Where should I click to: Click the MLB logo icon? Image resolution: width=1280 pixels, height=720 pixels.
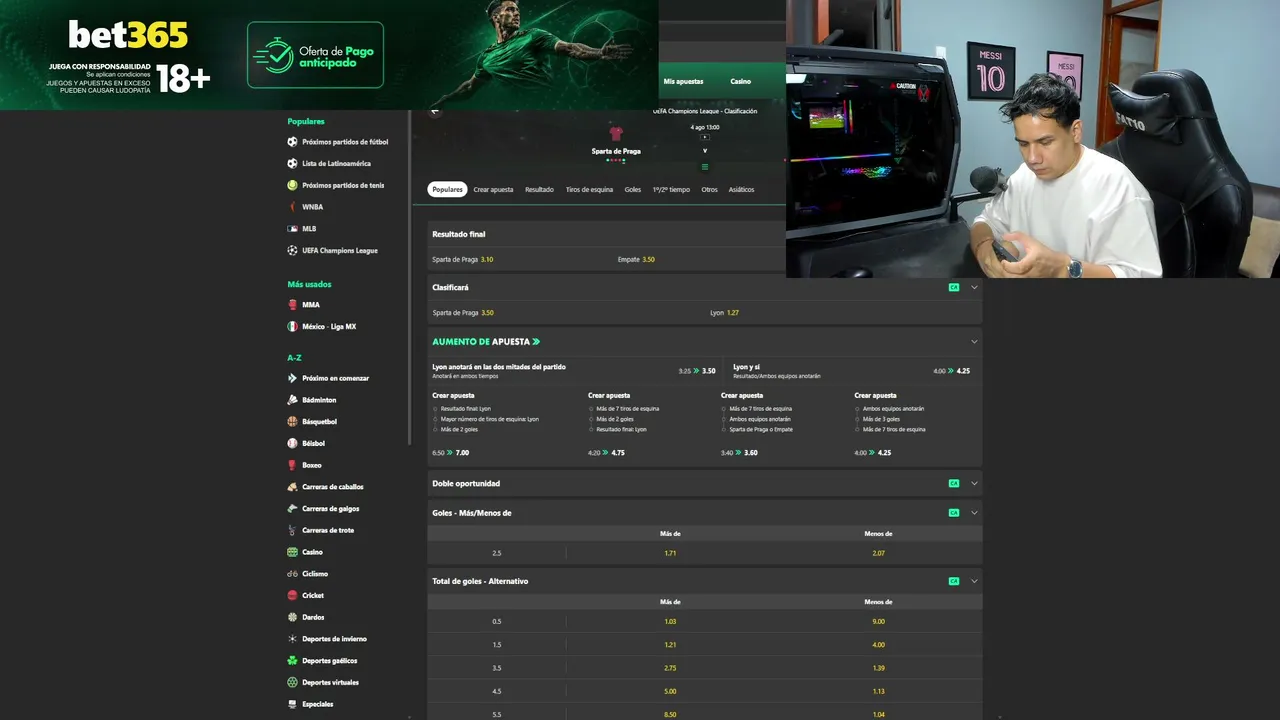click(x=292, y=228)
